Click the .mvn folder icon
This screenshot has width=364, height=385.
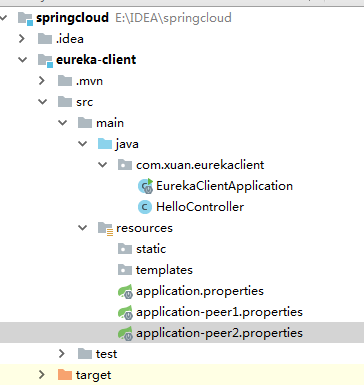pos(65,81)
